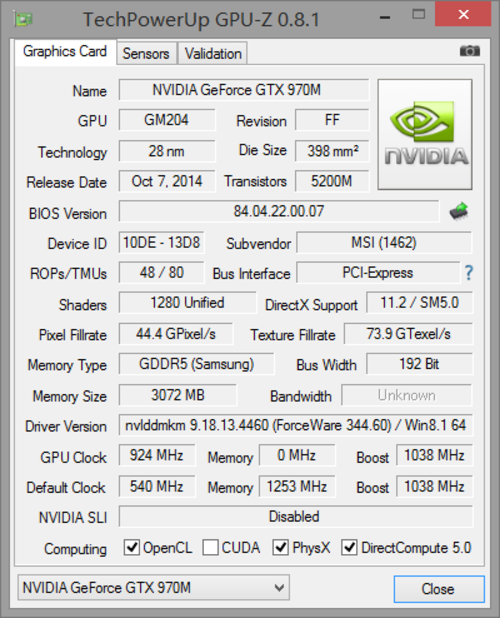
Task: Click the Memory Type GDDR5 (Samsung)
Action: (196, 364)
